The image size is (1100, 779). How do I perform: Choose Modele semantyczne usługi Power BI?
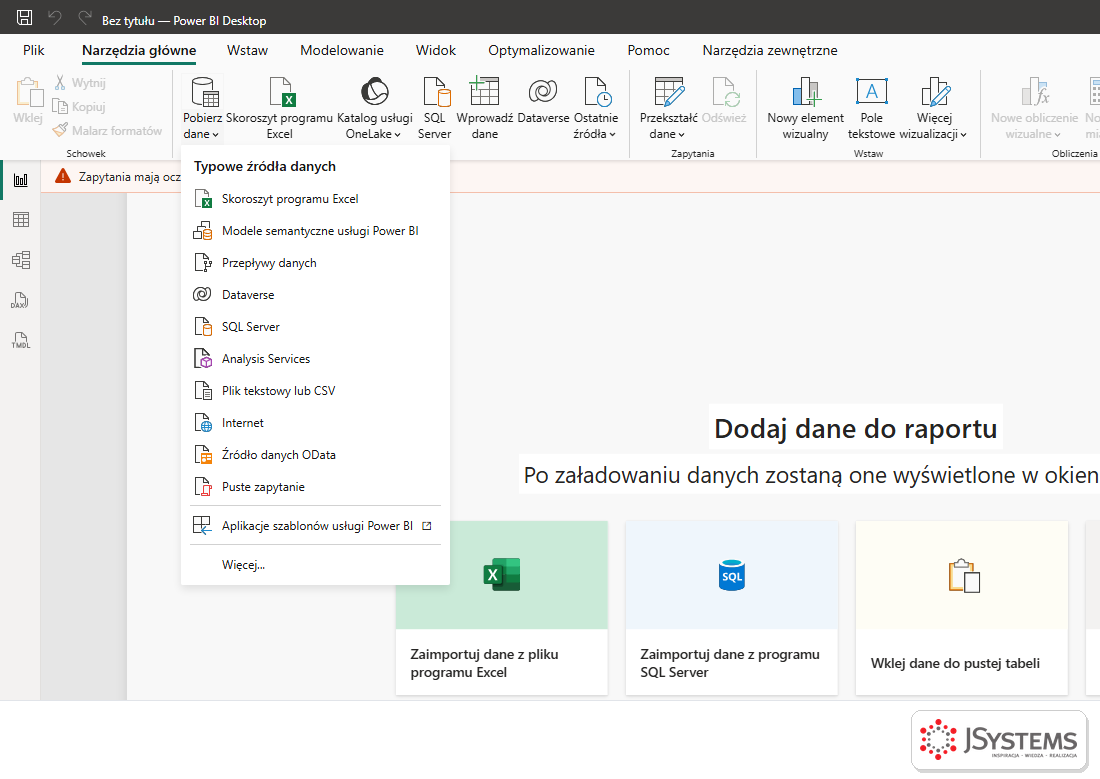pos(315,231)
